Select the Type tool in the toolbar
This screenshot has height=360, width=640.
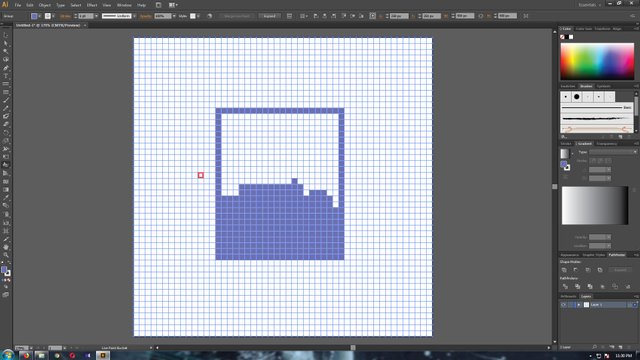6,76
